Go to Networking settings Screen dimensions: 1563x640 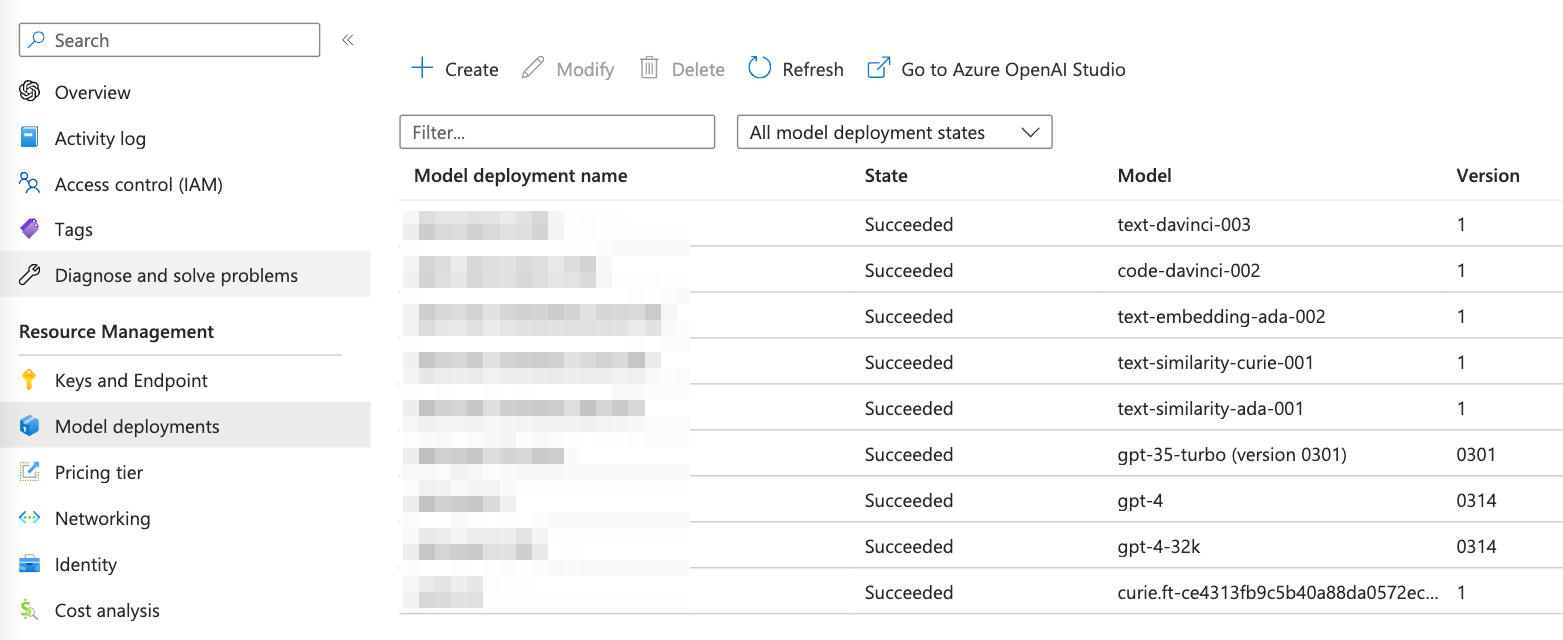[x=102, y=518]
